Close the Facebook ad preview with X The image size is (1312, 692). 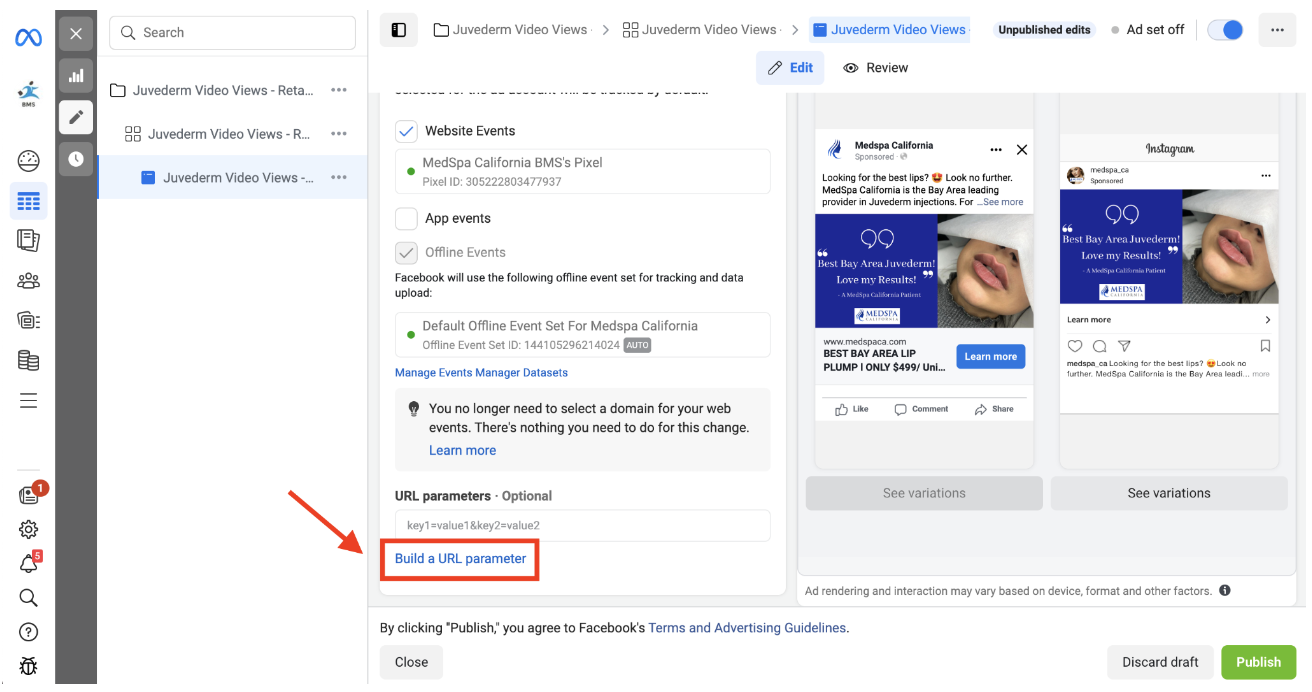(x=1021, y=150)
